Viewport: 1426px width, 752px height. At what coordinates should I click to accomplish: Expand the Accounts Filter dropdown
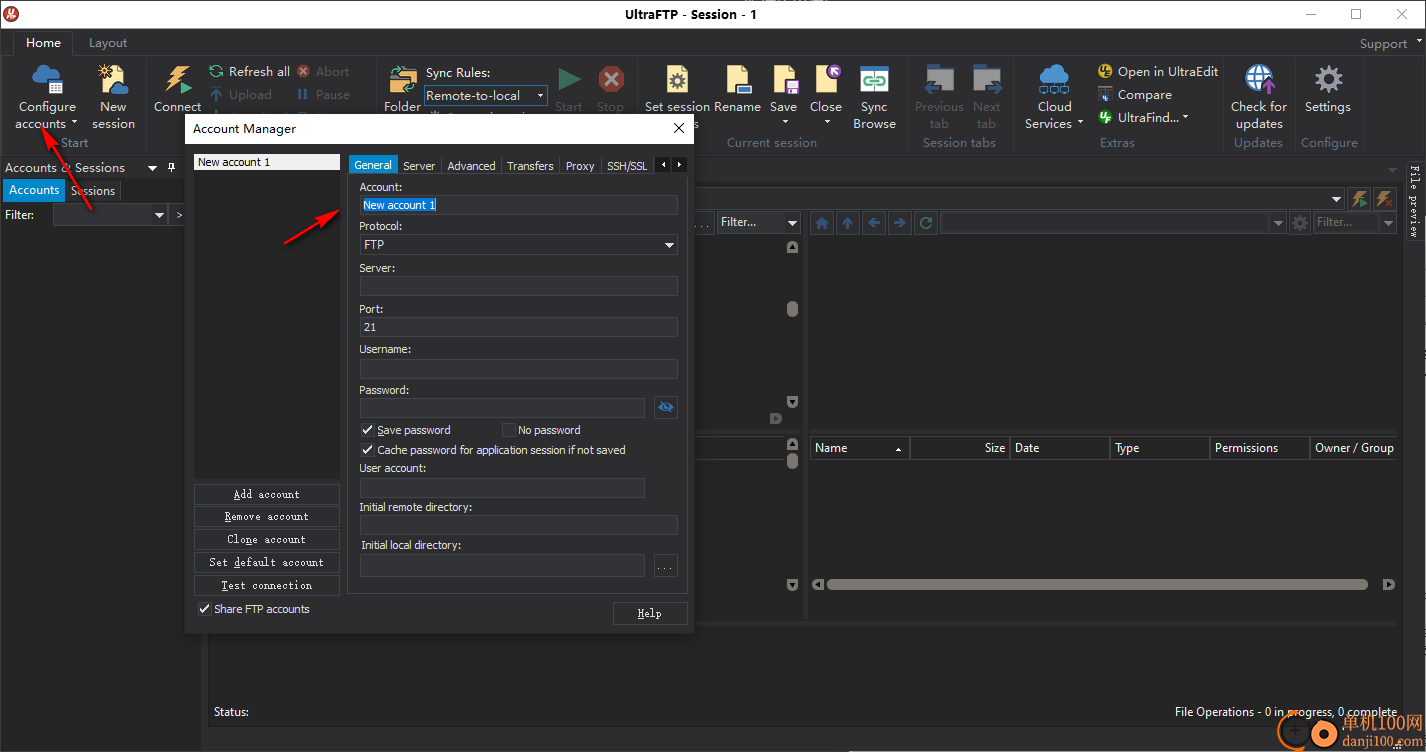pos(159,215)
